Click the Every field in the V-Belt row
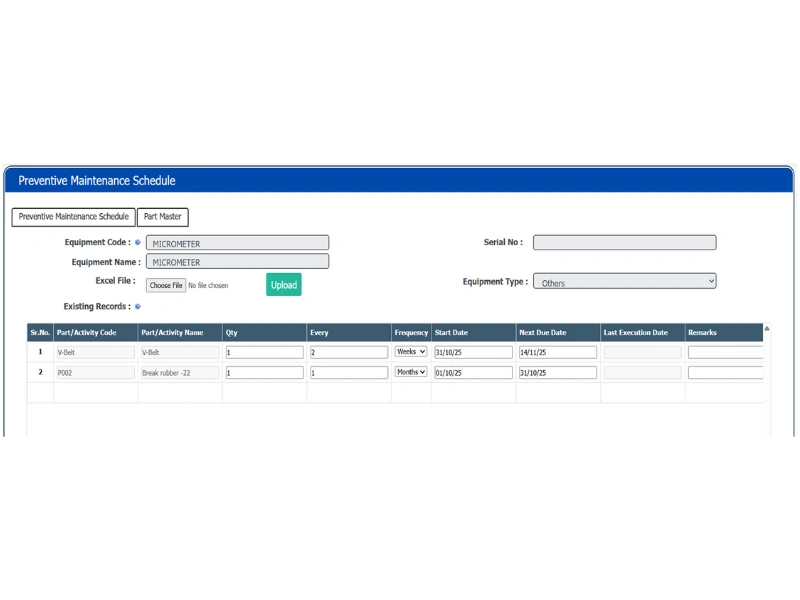 pos(350,351)
